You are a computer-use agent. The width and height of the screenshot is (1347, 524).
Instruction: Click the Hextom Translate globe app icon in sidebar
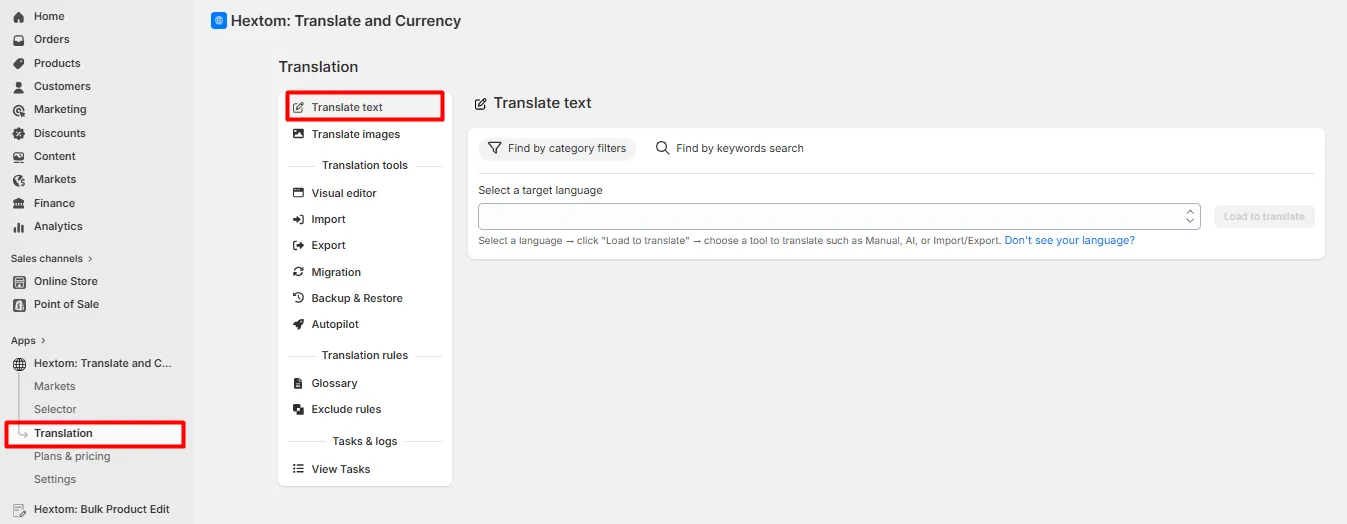tap(19, 364)
